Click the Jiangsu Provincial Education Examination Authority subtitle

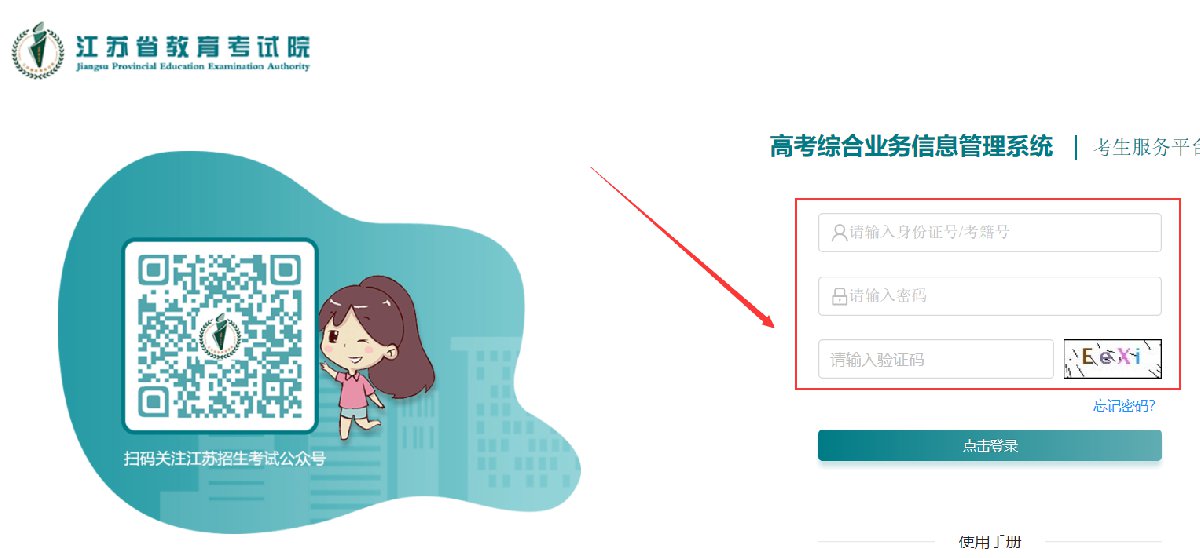[193, 67]
